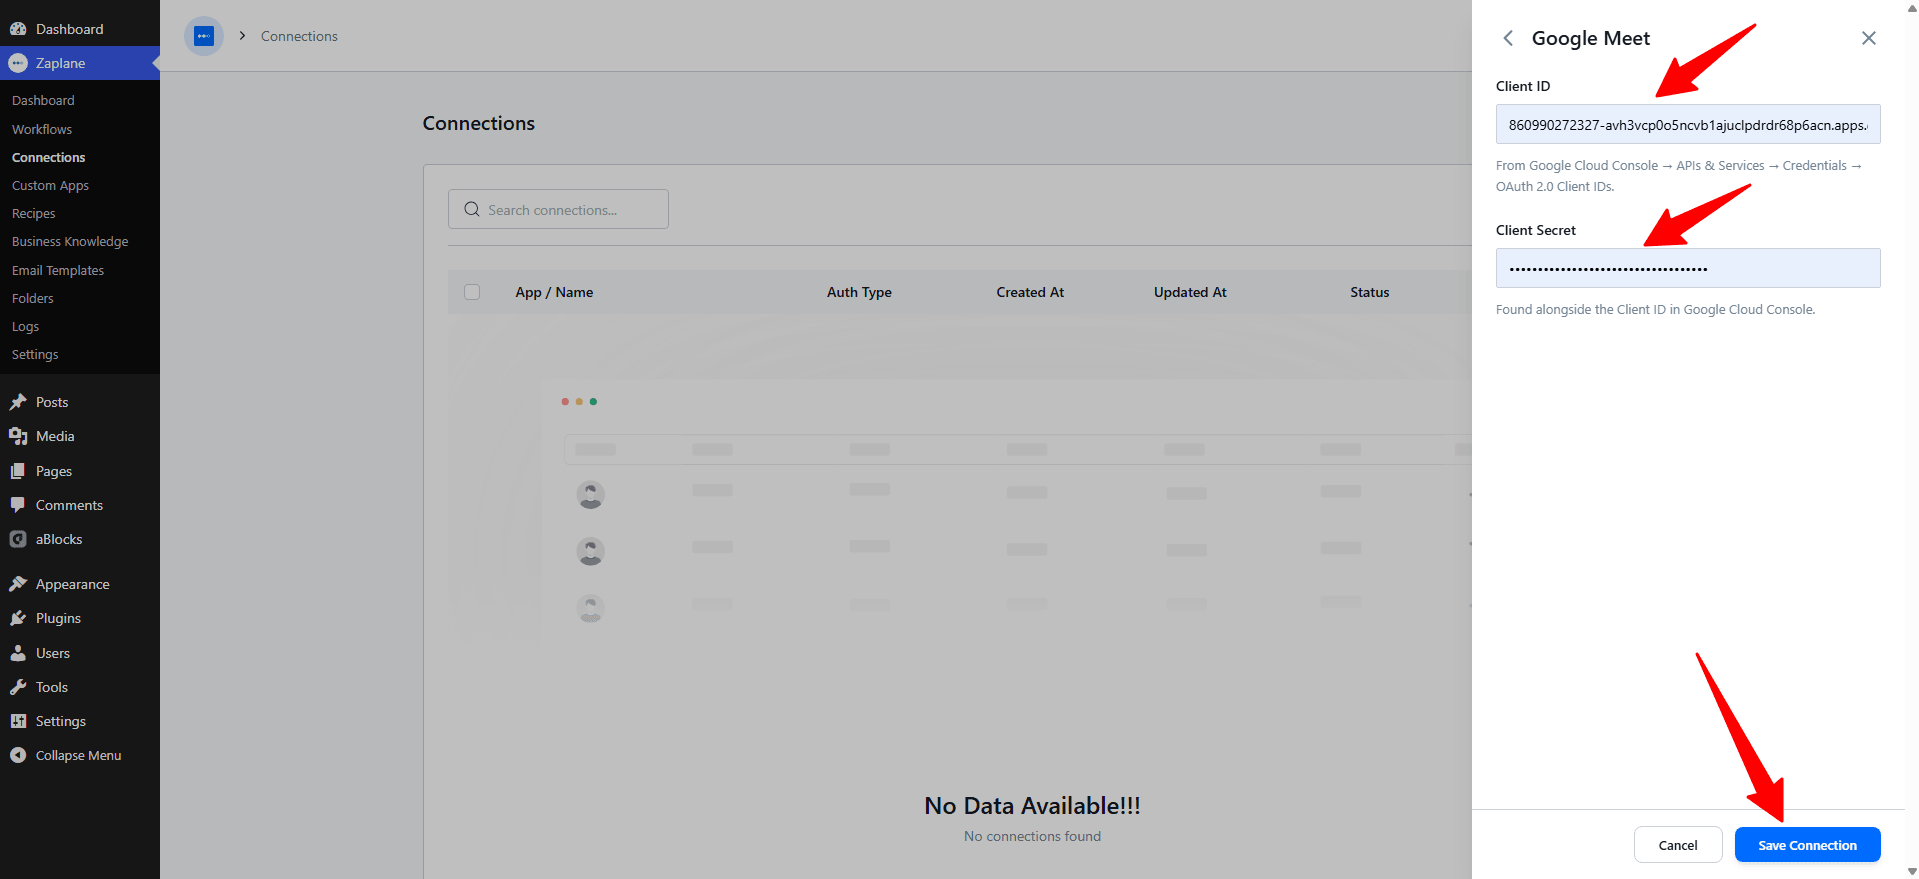Click the Posts pin icon
1919x879 pixels.
tap(18, 402)
